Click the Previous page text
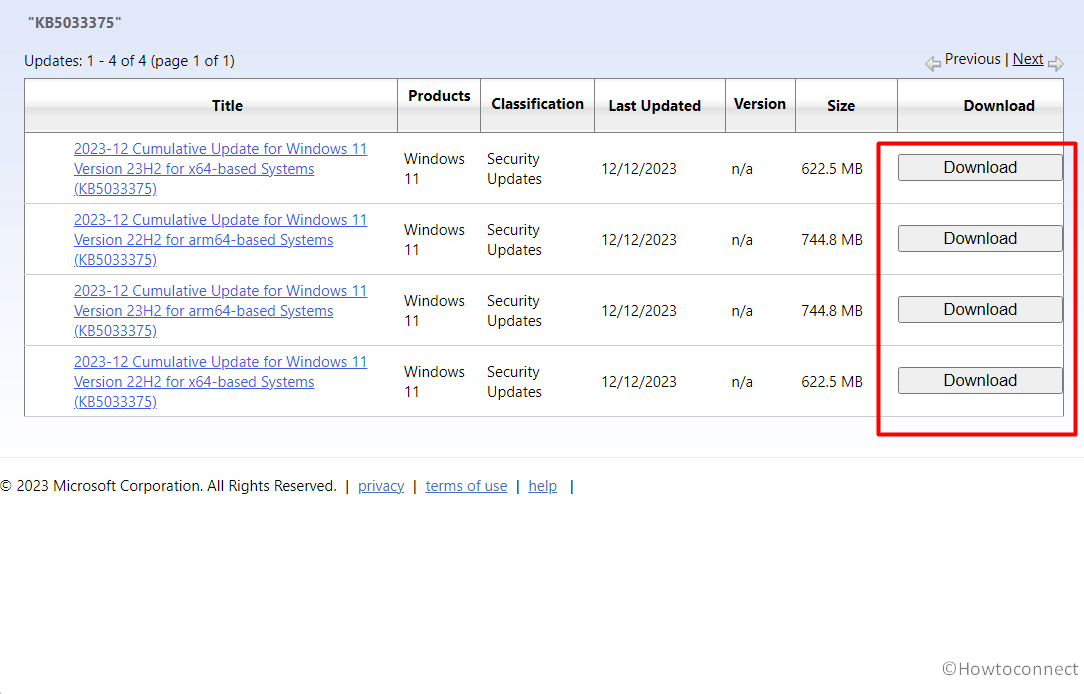 [x=972, y=59]
